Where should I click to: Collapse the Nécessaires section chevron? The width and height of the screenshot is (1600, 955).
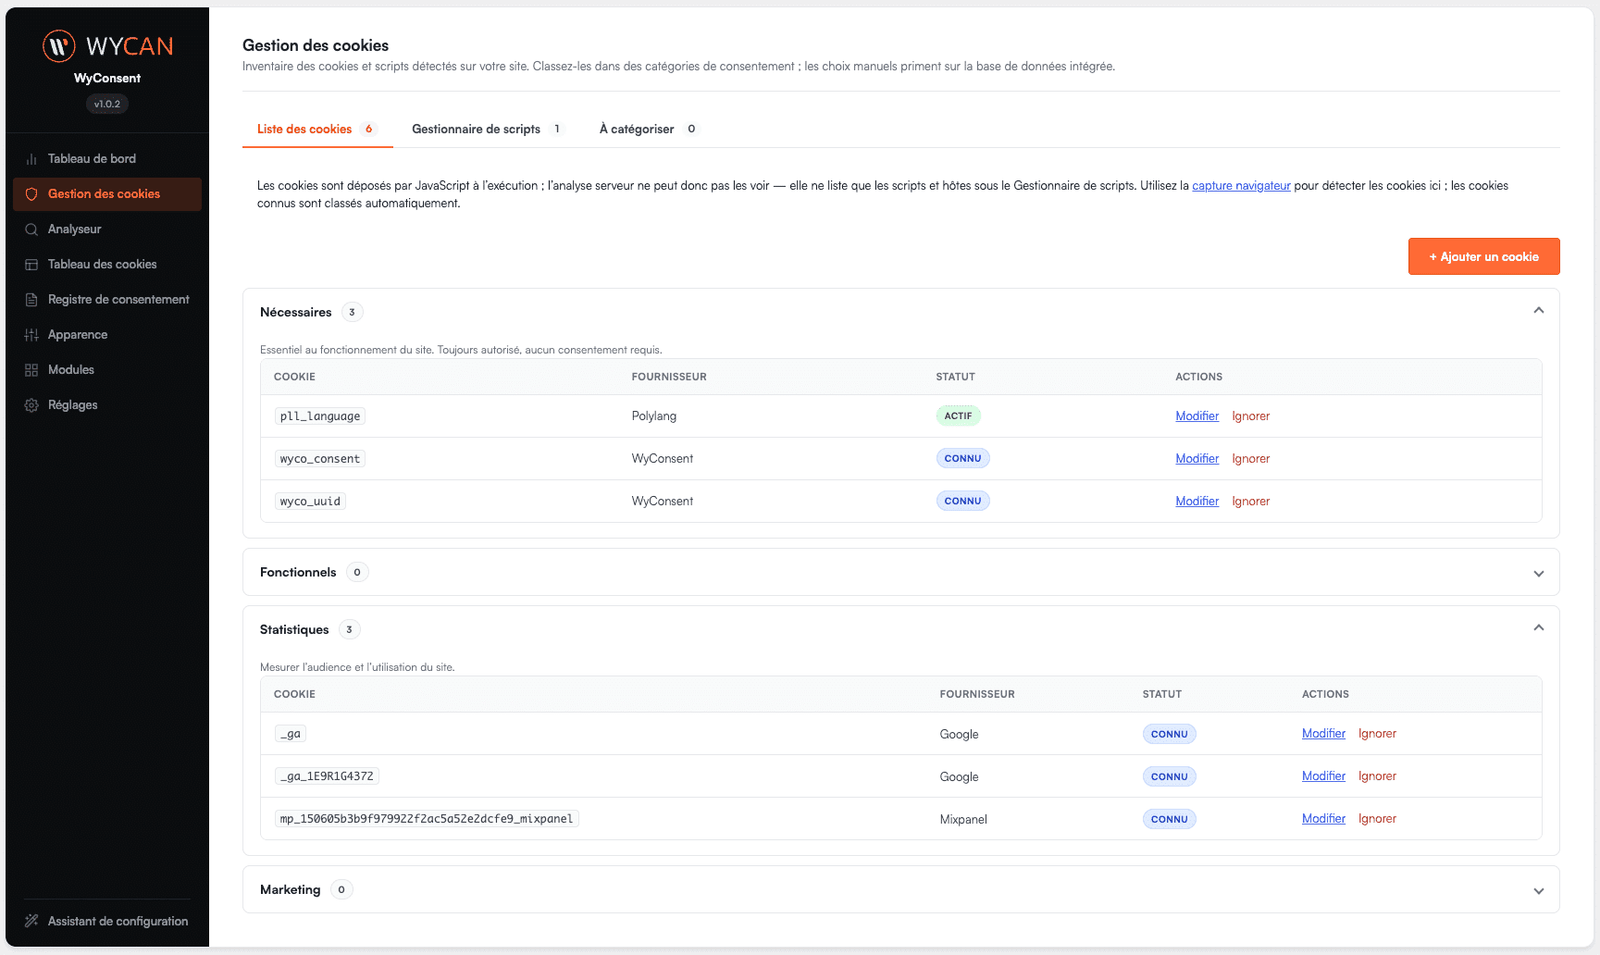click(x=1538, y=311)
